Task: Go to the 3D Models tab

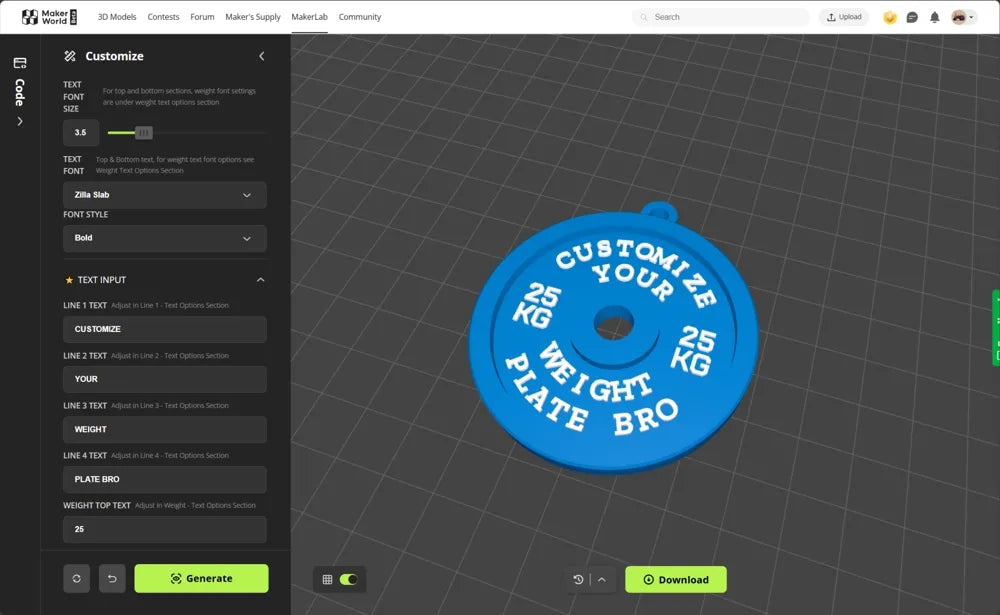Action: click(117, 17)
